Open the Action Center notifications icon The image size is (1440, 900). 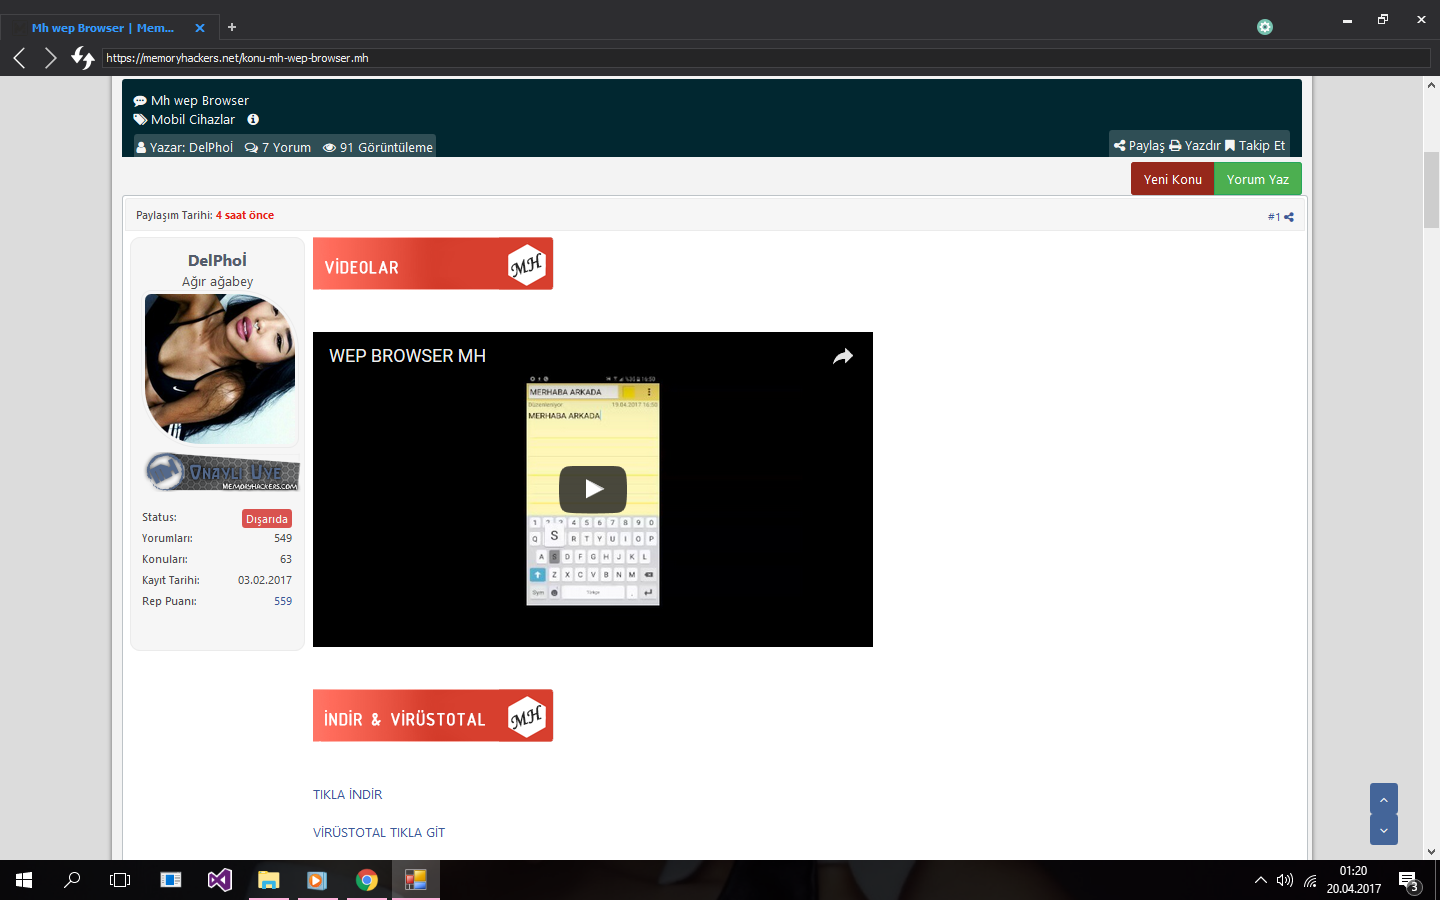[x=1410, y=882]
